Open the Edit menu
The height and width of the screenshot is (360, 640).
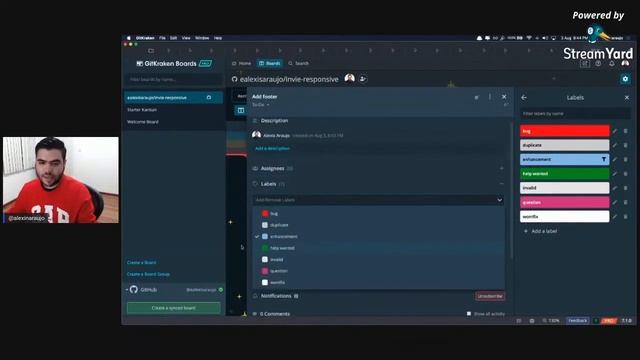(x=173, y=38)
